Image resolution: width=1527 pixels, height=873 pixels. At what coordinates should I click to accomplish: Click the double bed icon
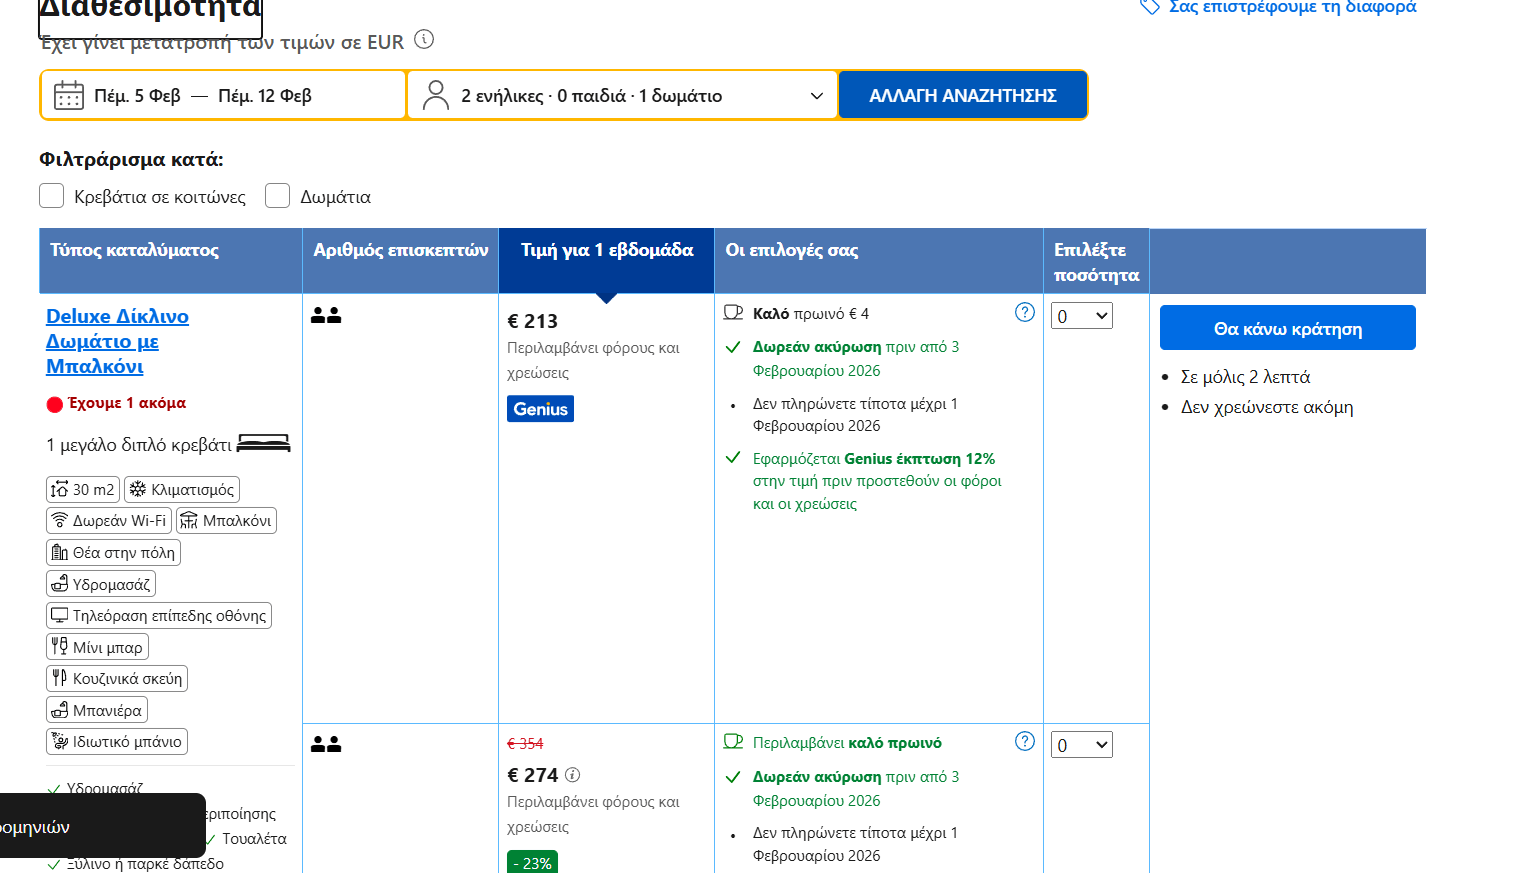click(x=264, y=444)
